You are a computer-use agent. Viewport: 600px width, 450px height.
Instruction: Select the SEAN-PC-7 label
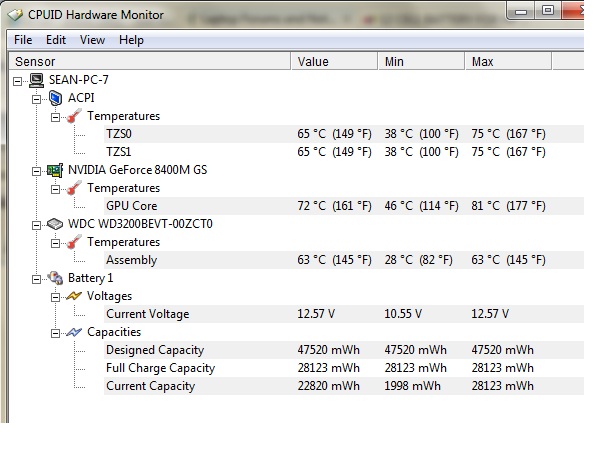pos(78,80)
